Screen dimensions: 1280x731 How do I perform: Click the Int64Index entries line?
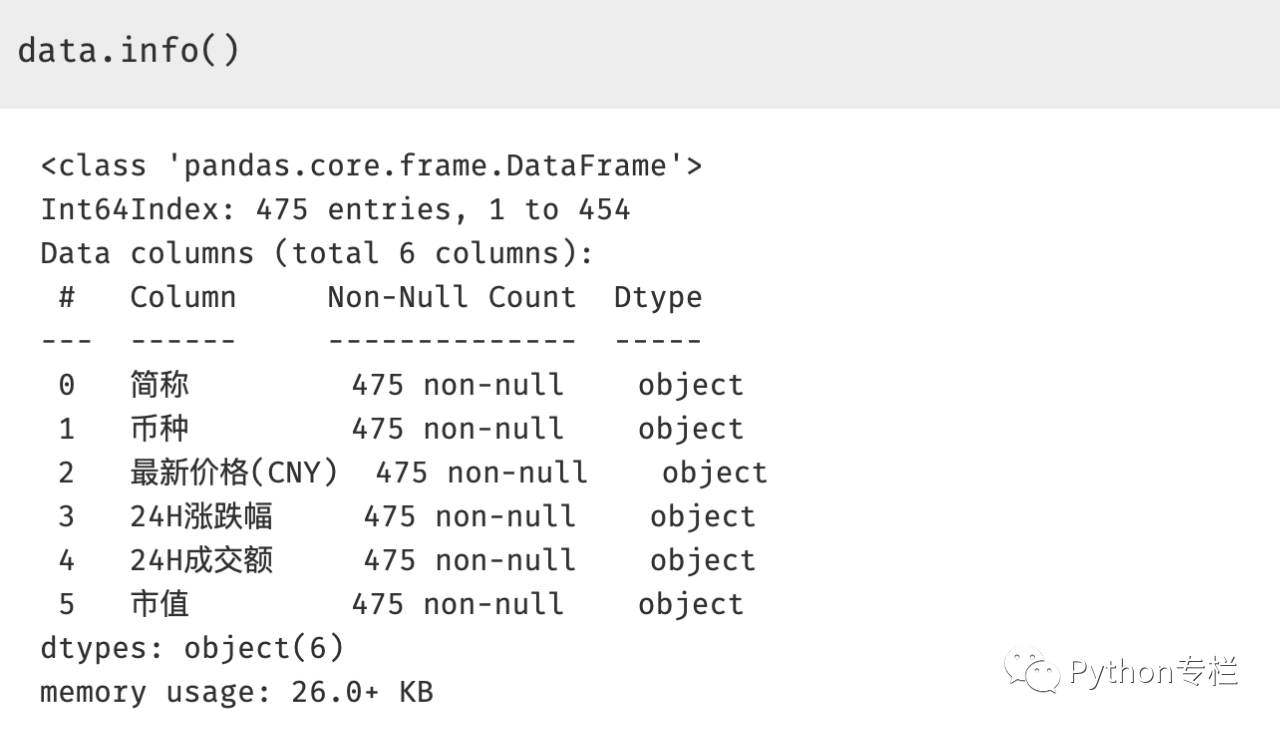pos(335,209)
